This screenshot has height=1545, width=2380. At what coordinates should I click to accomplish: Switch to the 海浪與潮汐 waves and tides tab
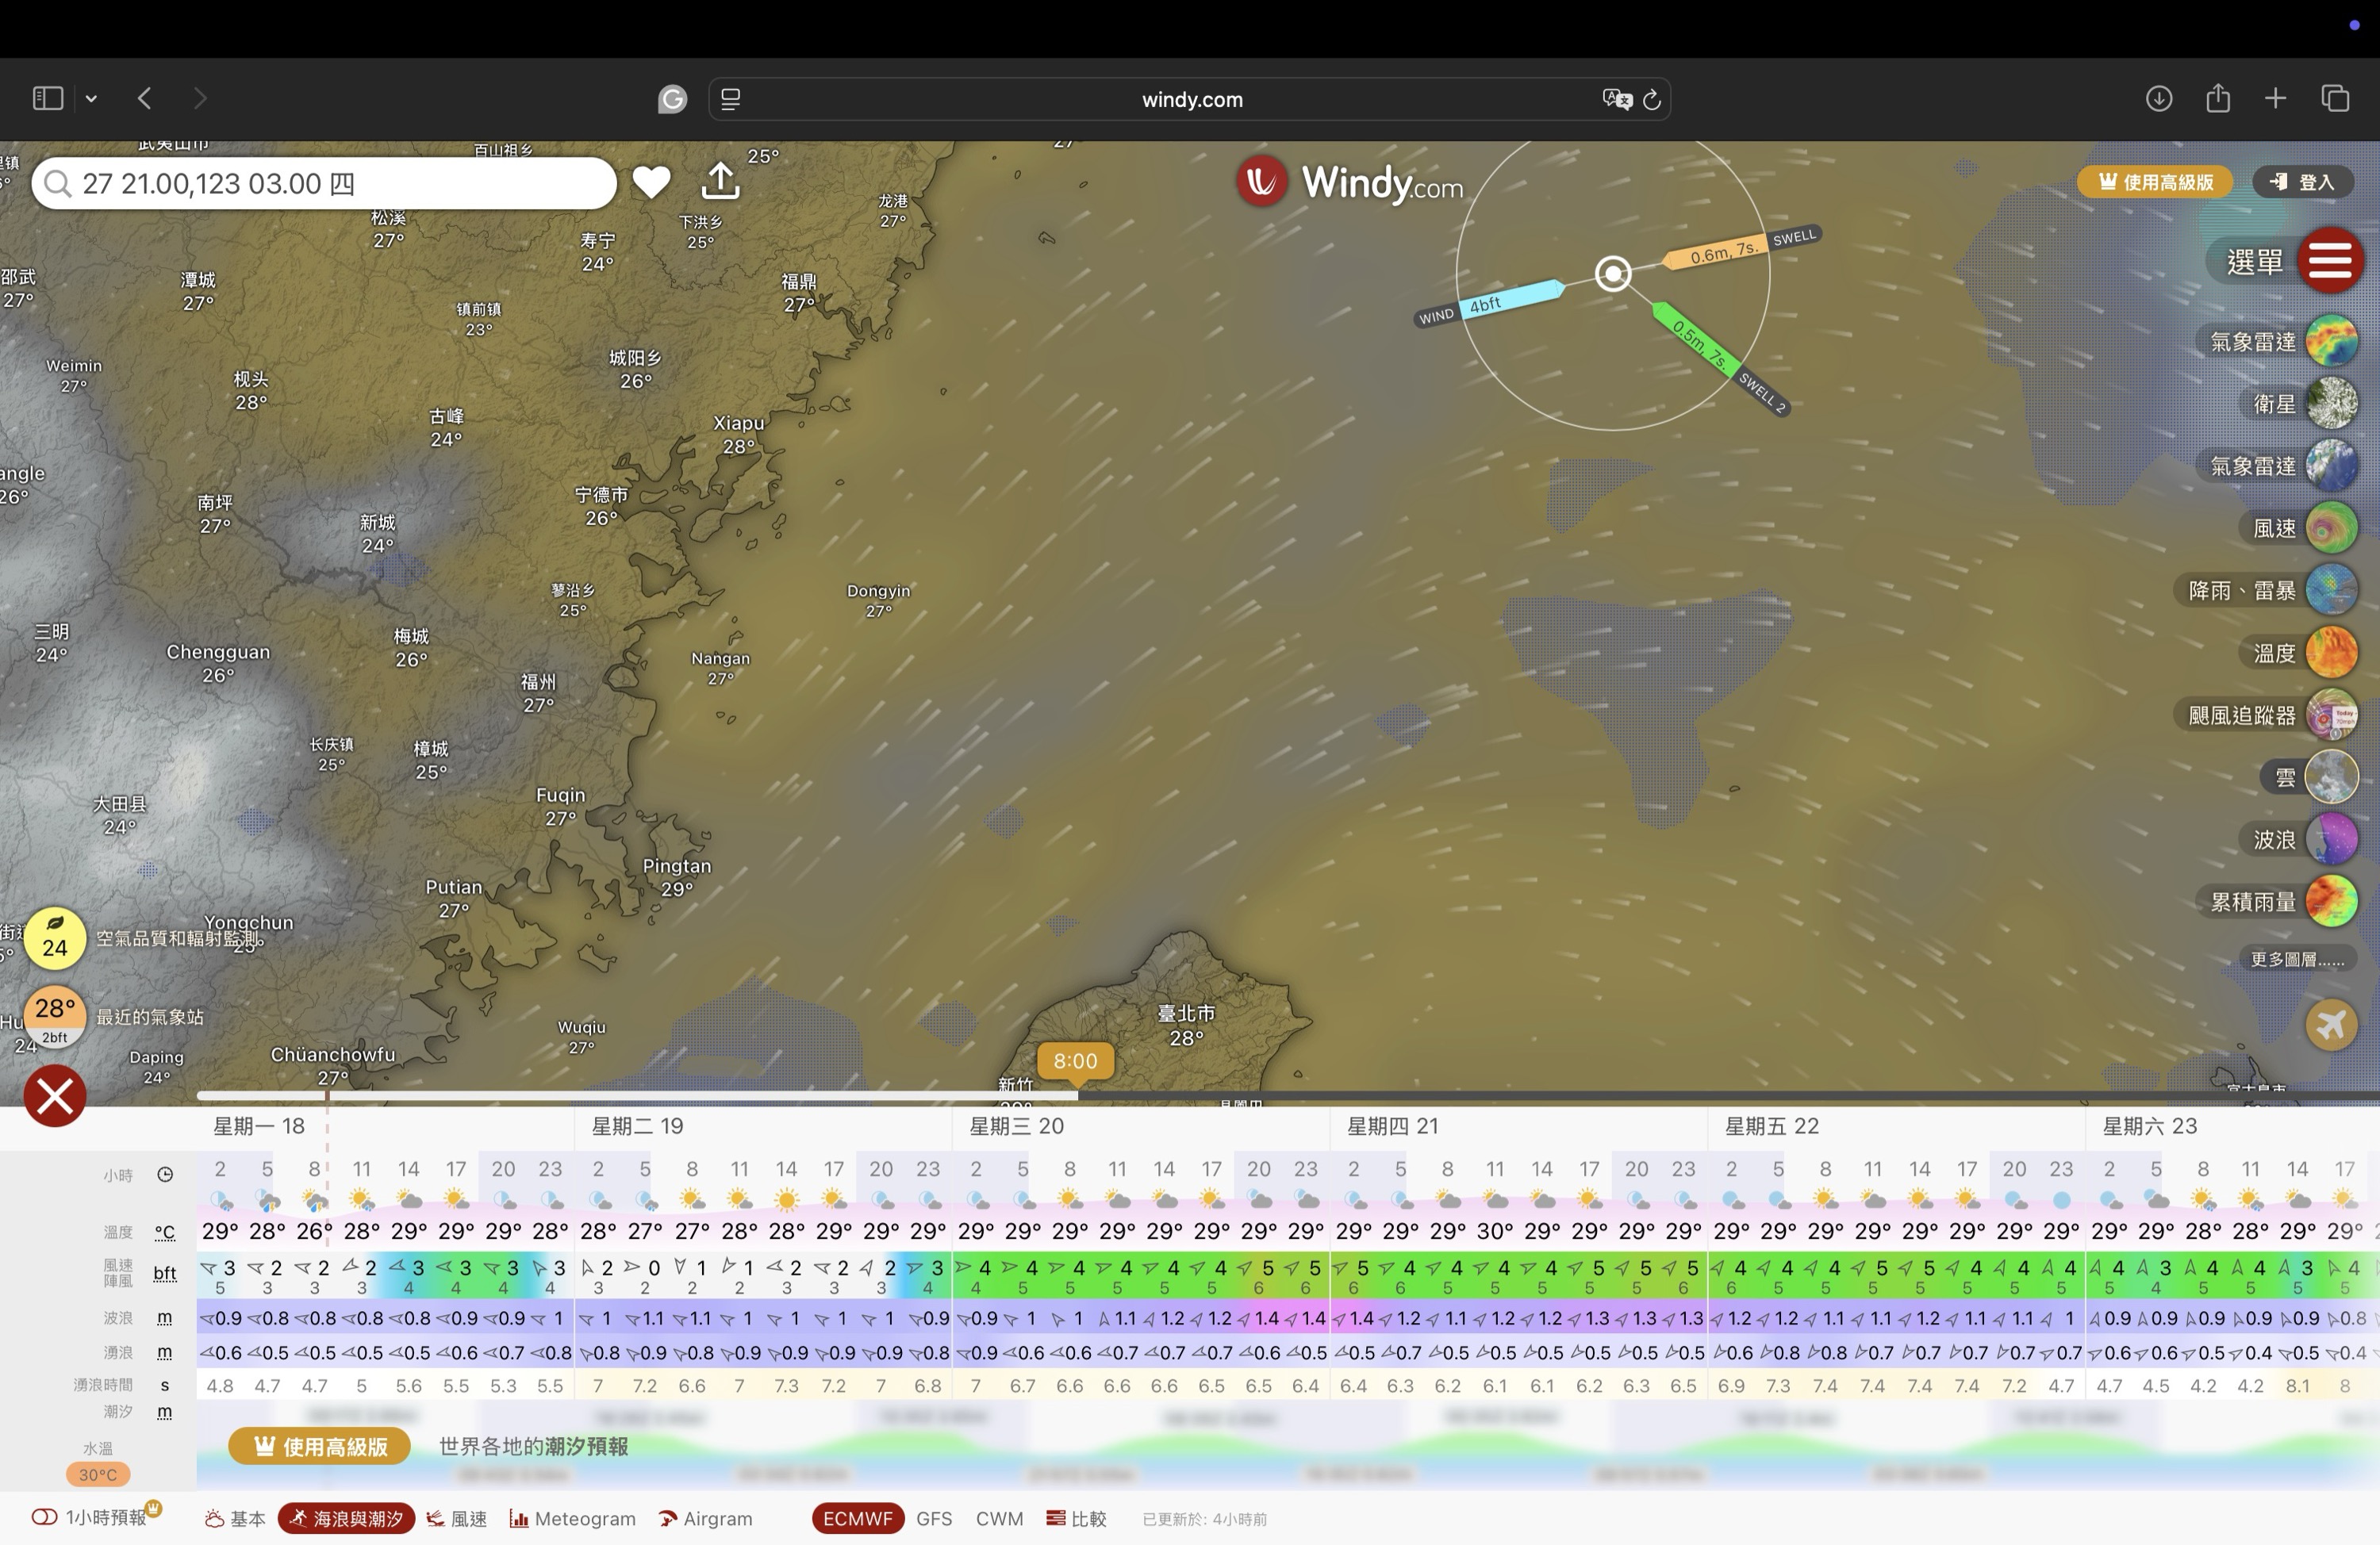pos(346,1518)
